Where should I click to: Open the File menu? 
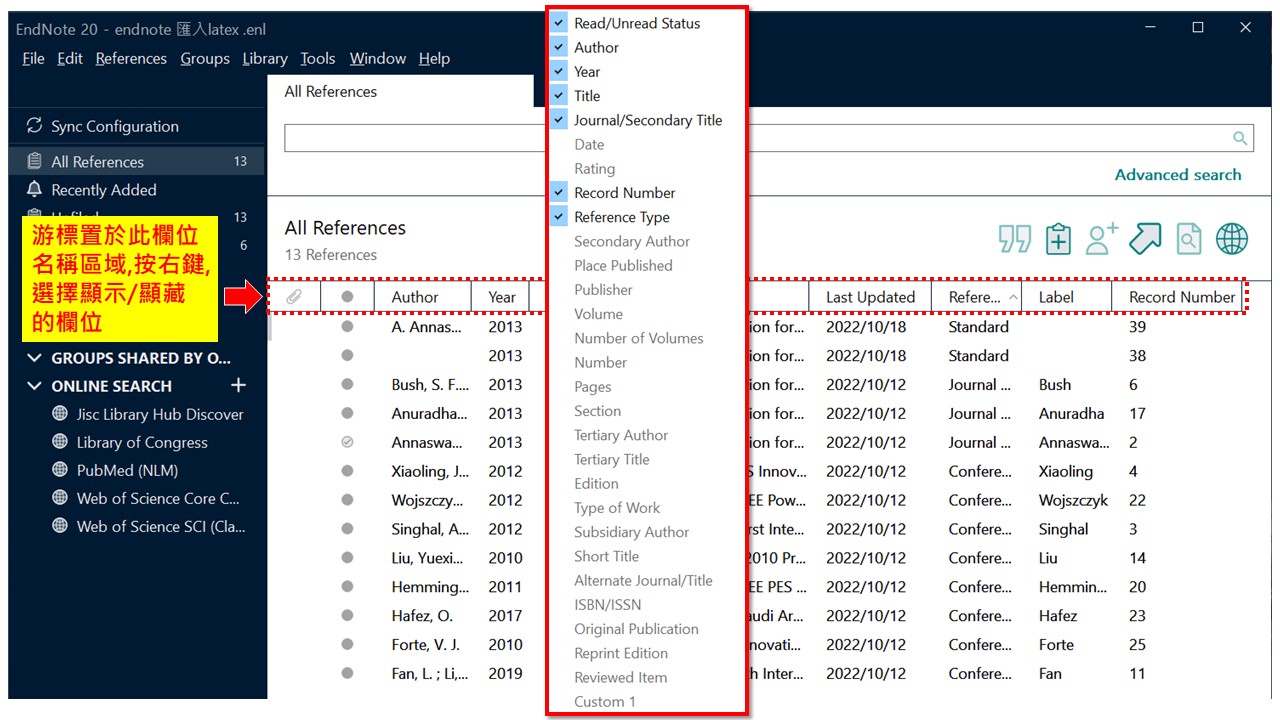tap(33, 58)
